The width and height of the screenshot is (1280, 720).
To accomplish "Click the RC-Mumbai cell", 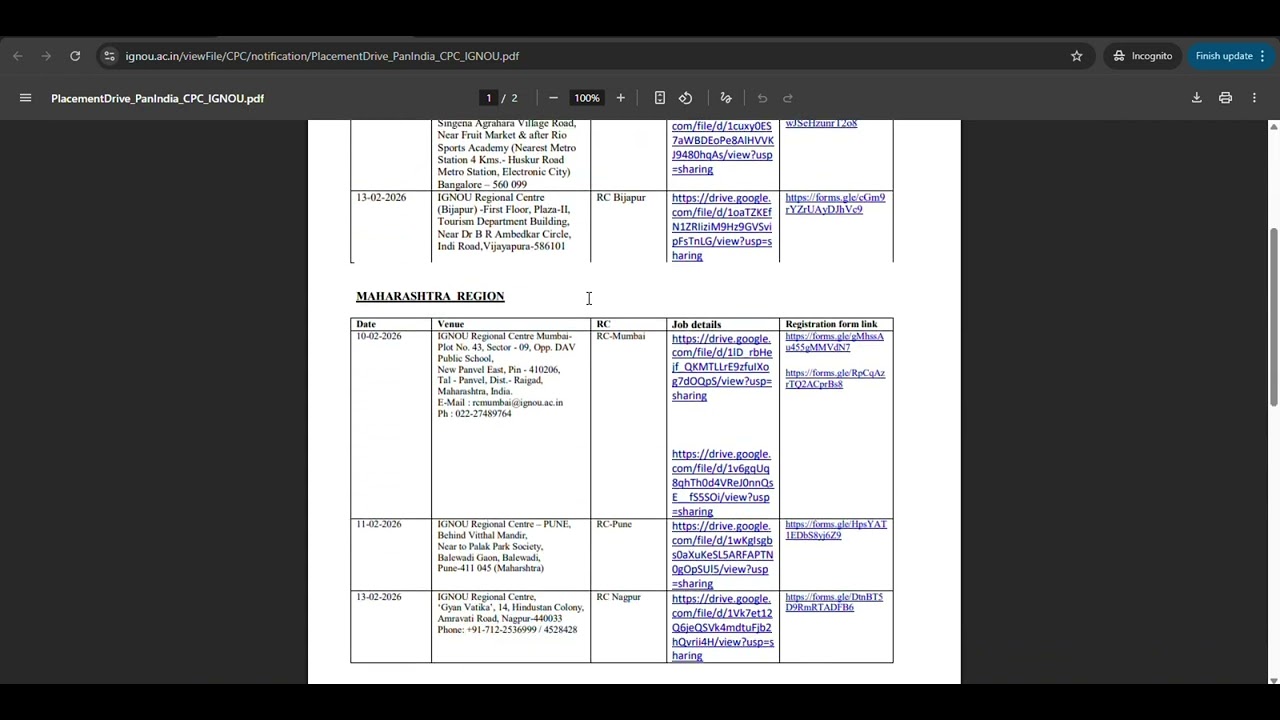I will pyautogui.click(x=621, y=336).
